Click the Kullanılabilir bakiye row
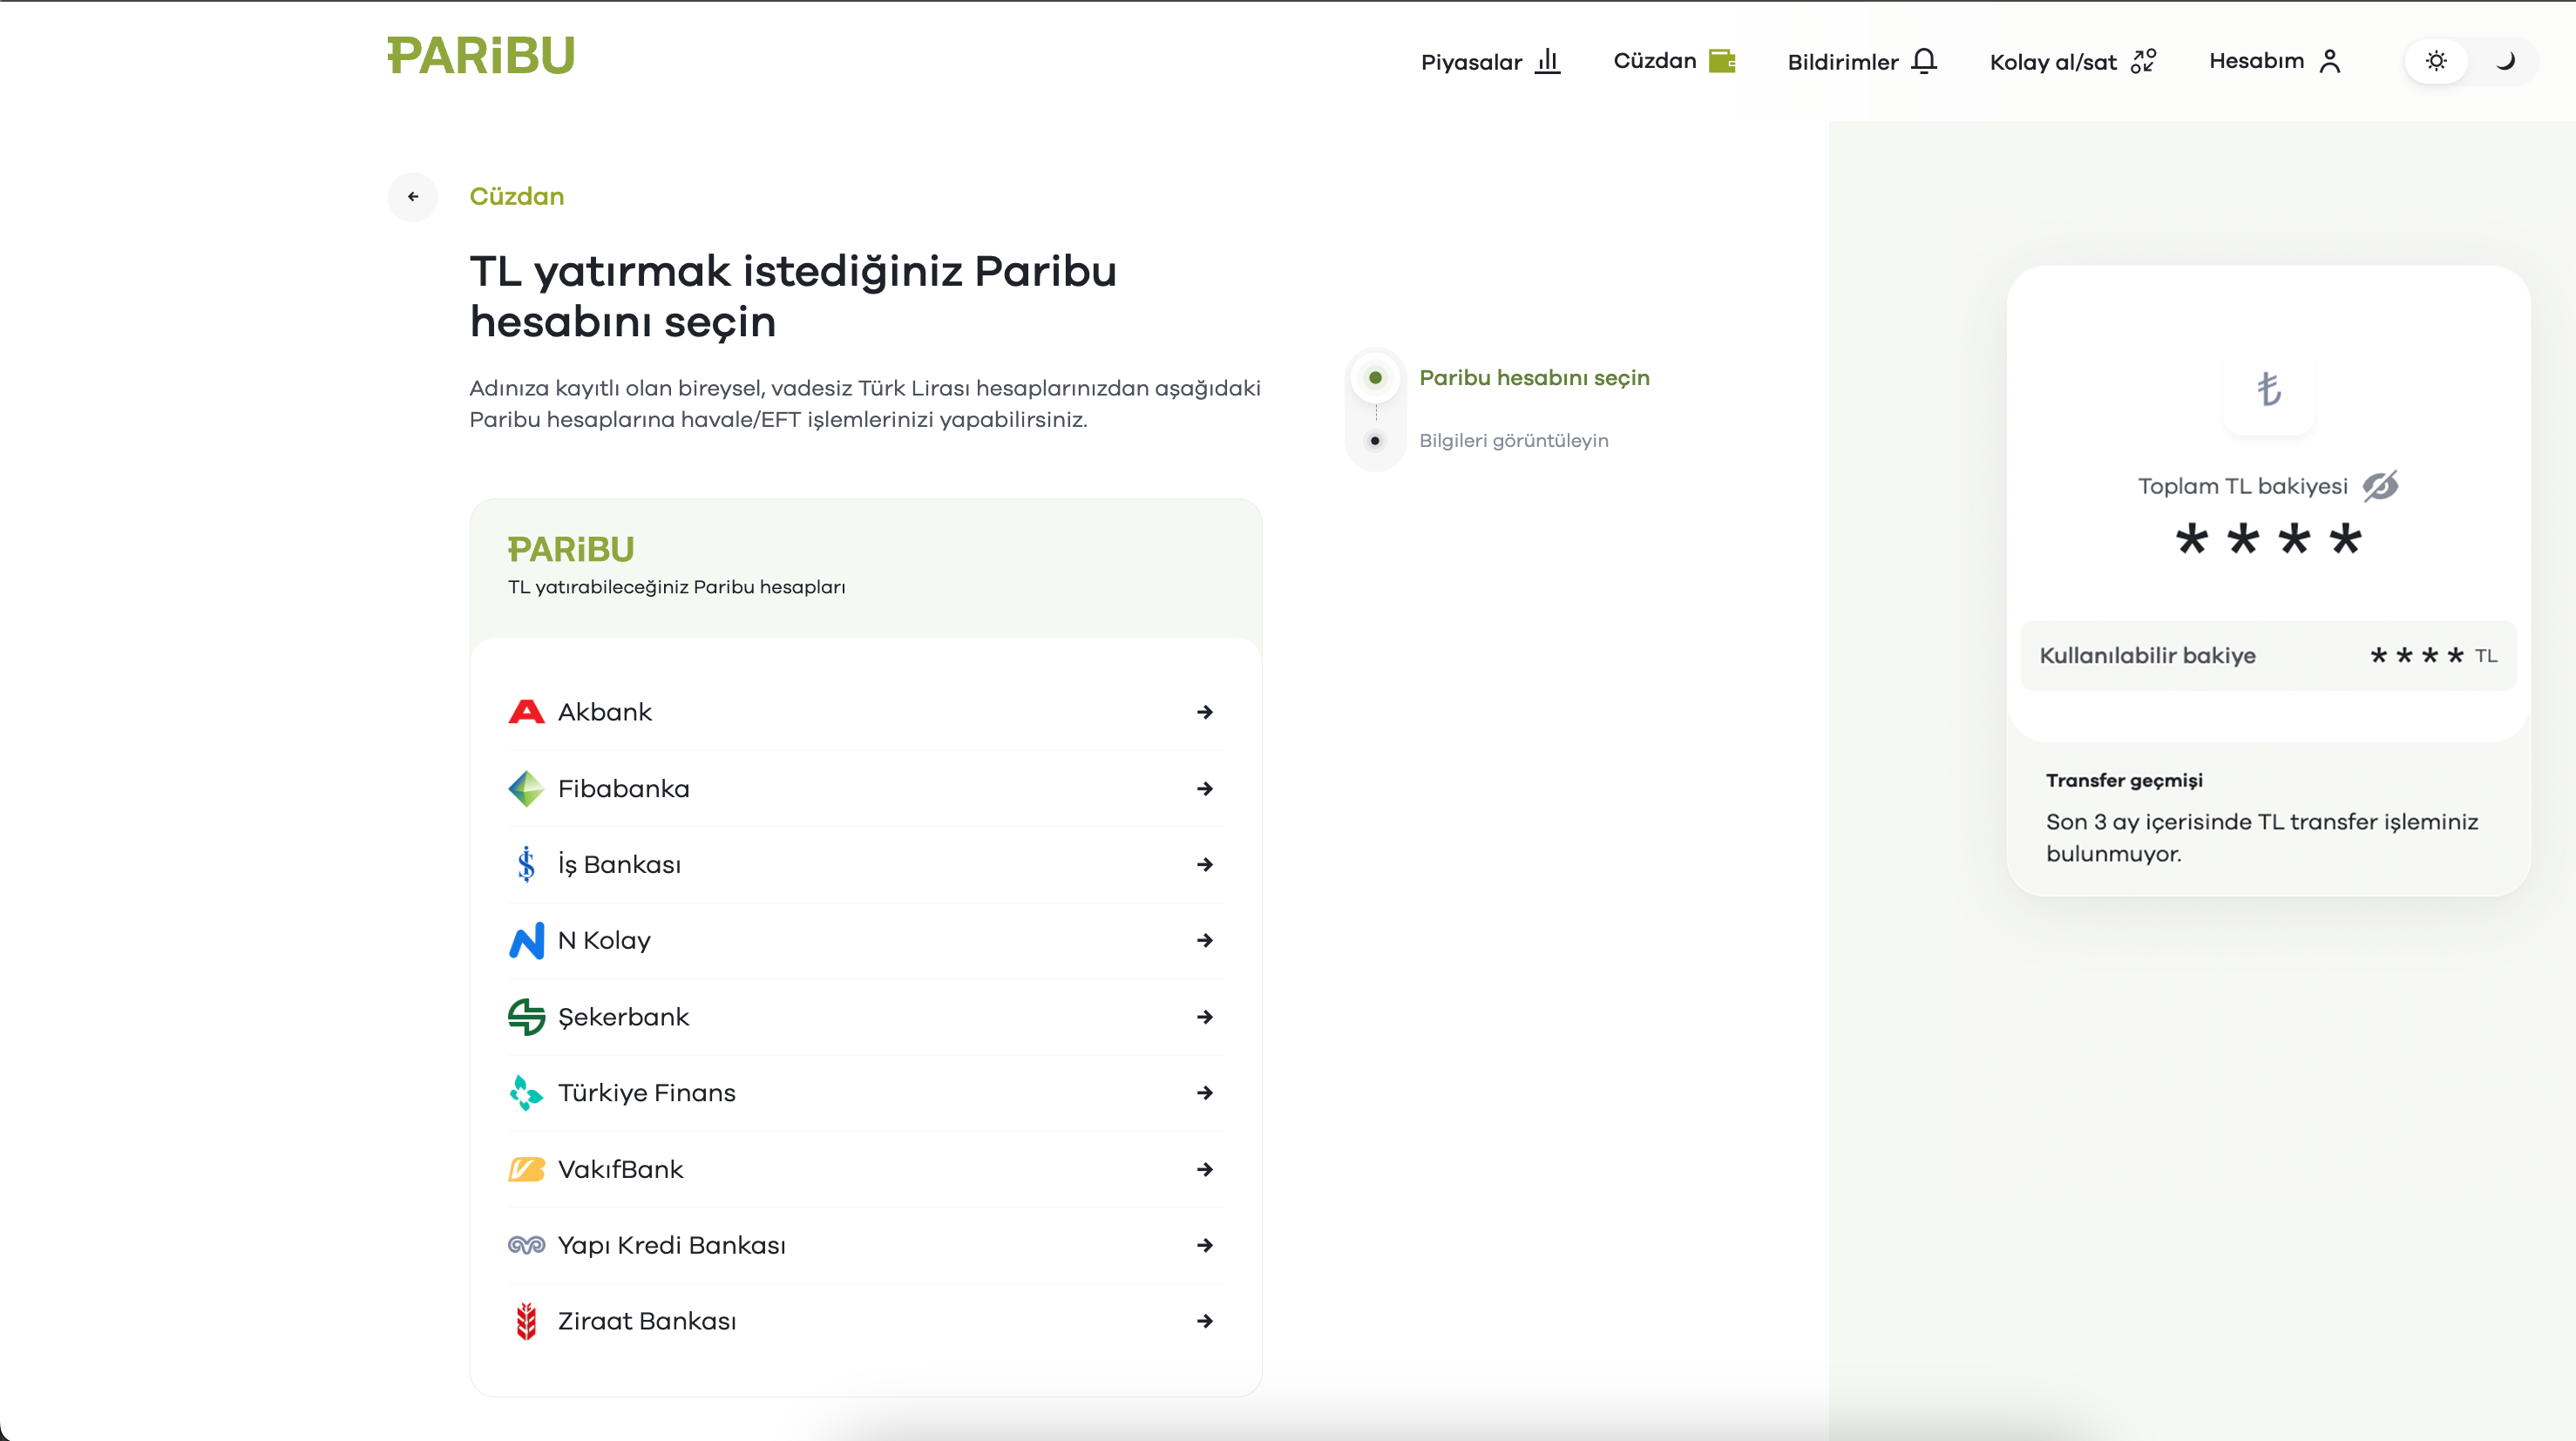 2268,656
